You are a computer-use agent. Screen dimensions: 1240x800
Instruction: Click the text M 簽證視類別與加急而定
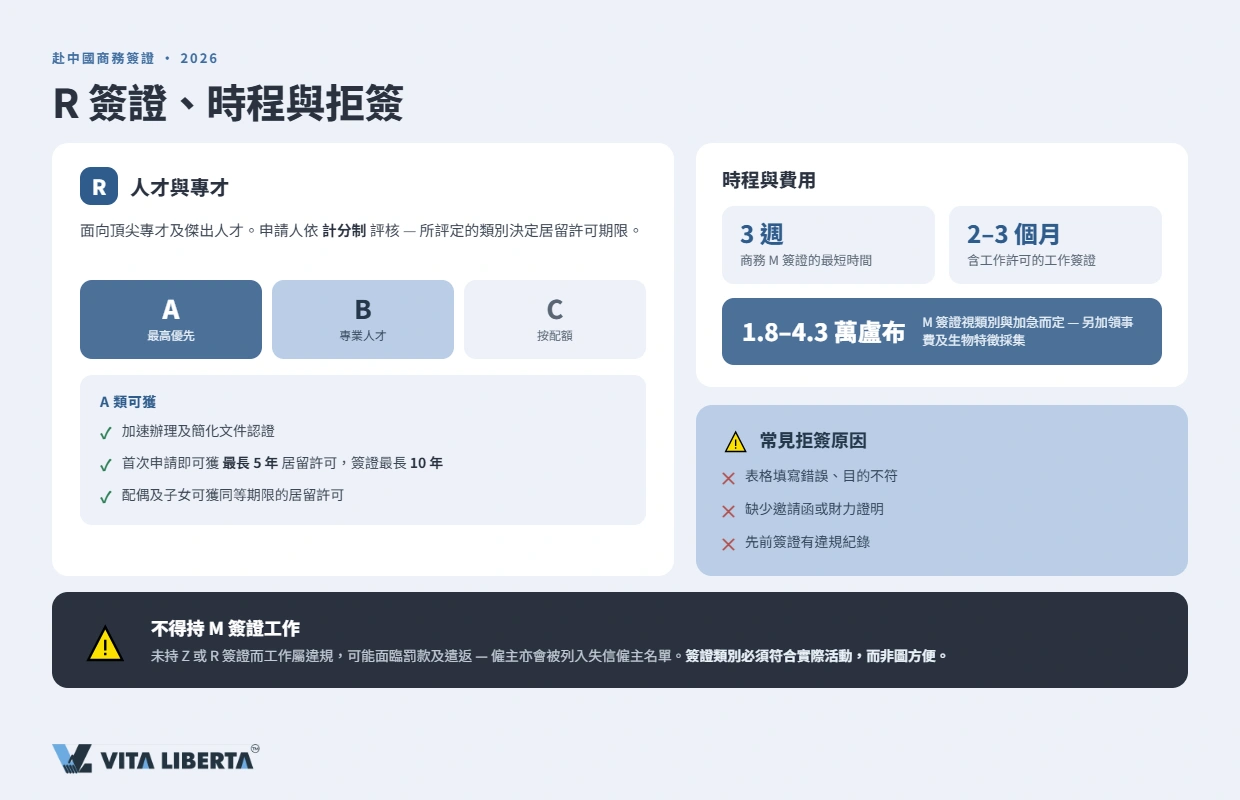pos(993,322)
